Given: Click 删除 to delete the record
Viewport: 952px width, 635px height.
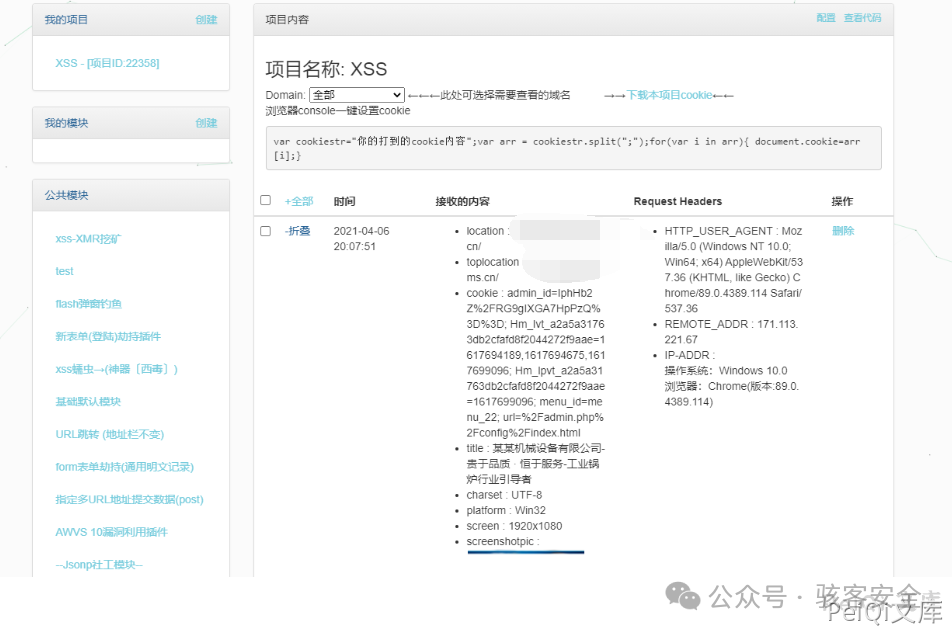Looking at the screenshot, I should (x=843, y=231).
